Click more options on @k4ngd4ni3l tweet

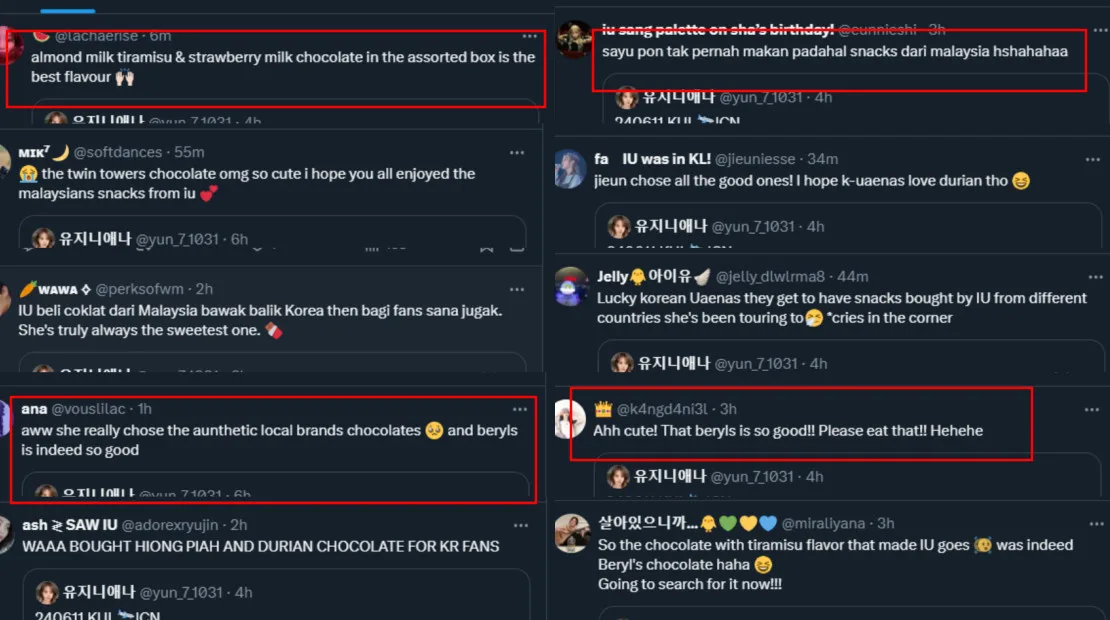coord(1092,409)
